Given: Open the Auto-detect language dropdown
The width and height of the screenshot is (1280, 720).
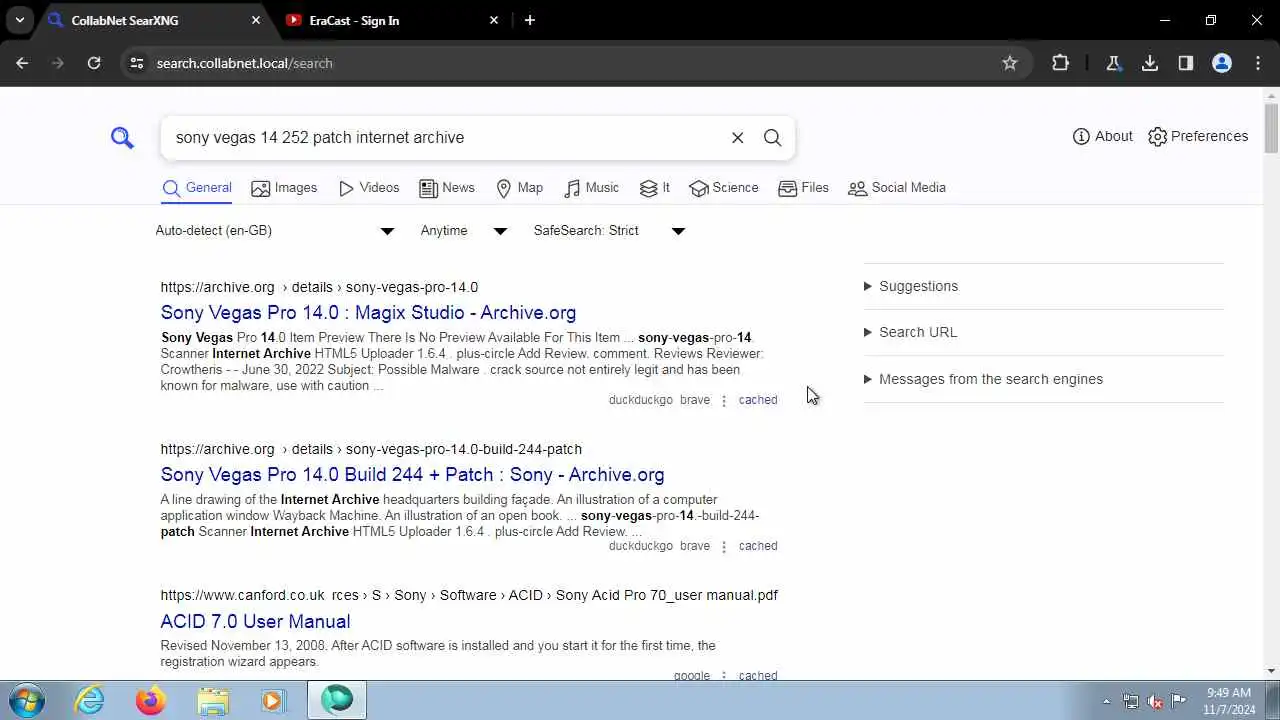Looking at the screenshot, I should [275, 231].
